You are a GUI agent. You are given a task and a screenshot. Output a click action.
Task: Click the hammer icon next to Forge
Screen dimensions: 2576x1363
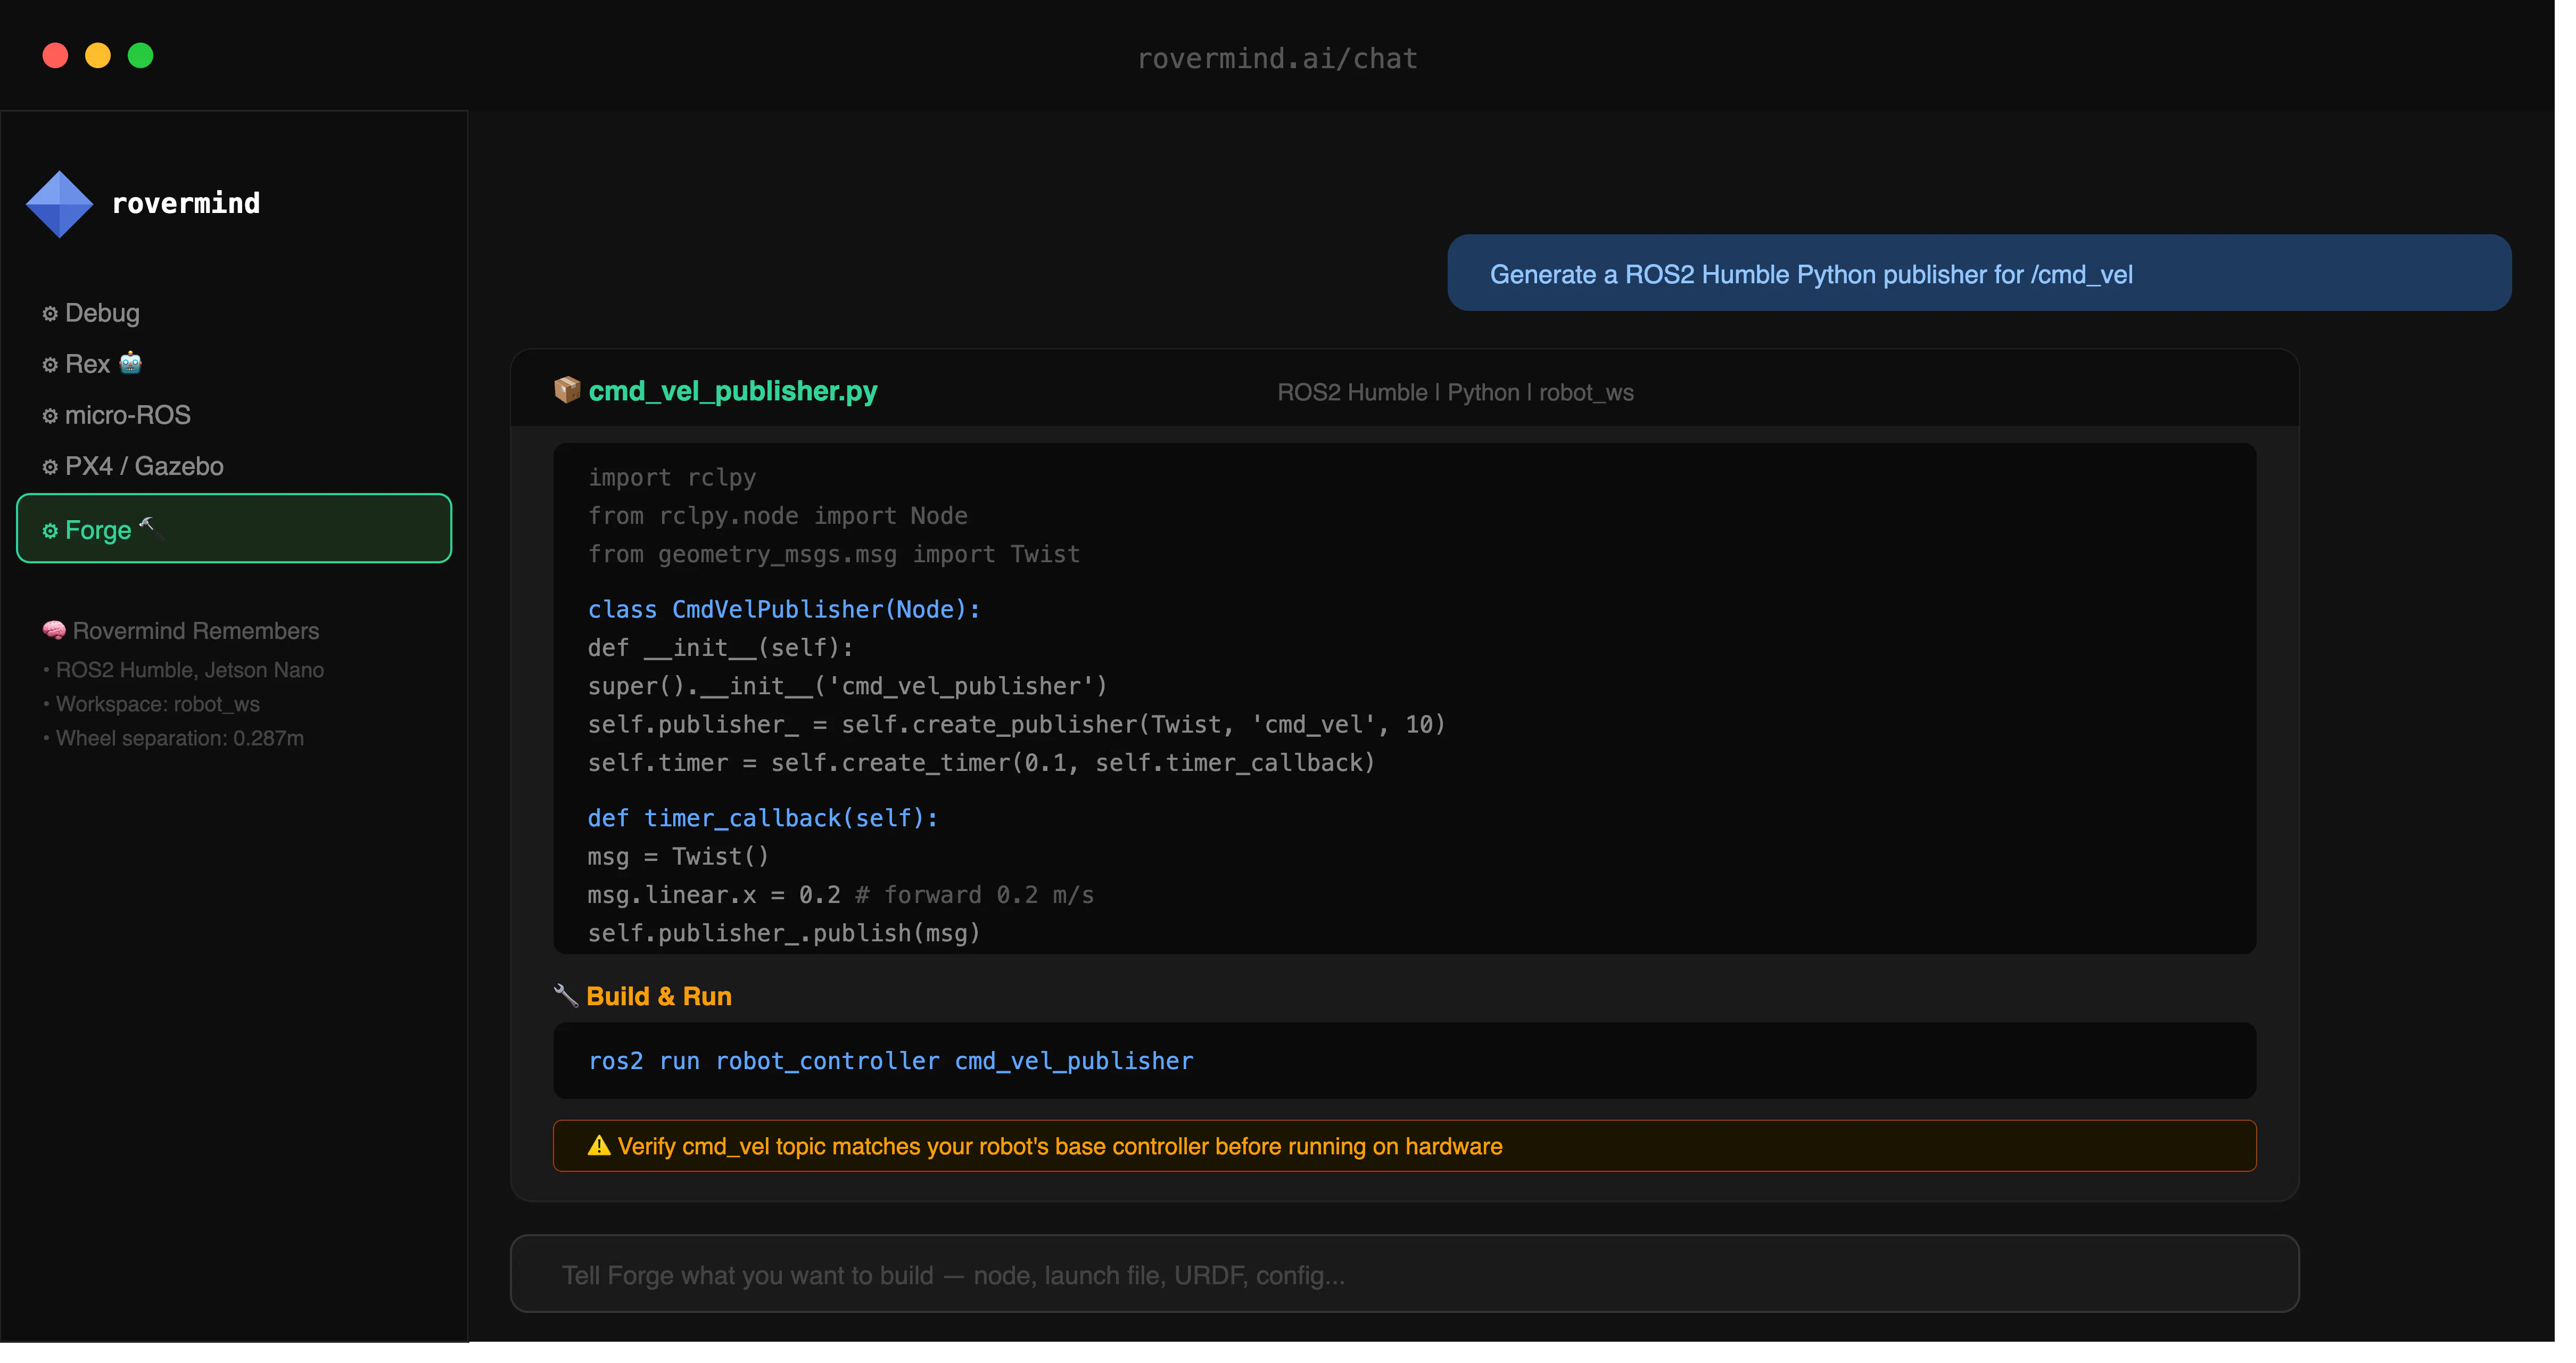click(152, 530)
